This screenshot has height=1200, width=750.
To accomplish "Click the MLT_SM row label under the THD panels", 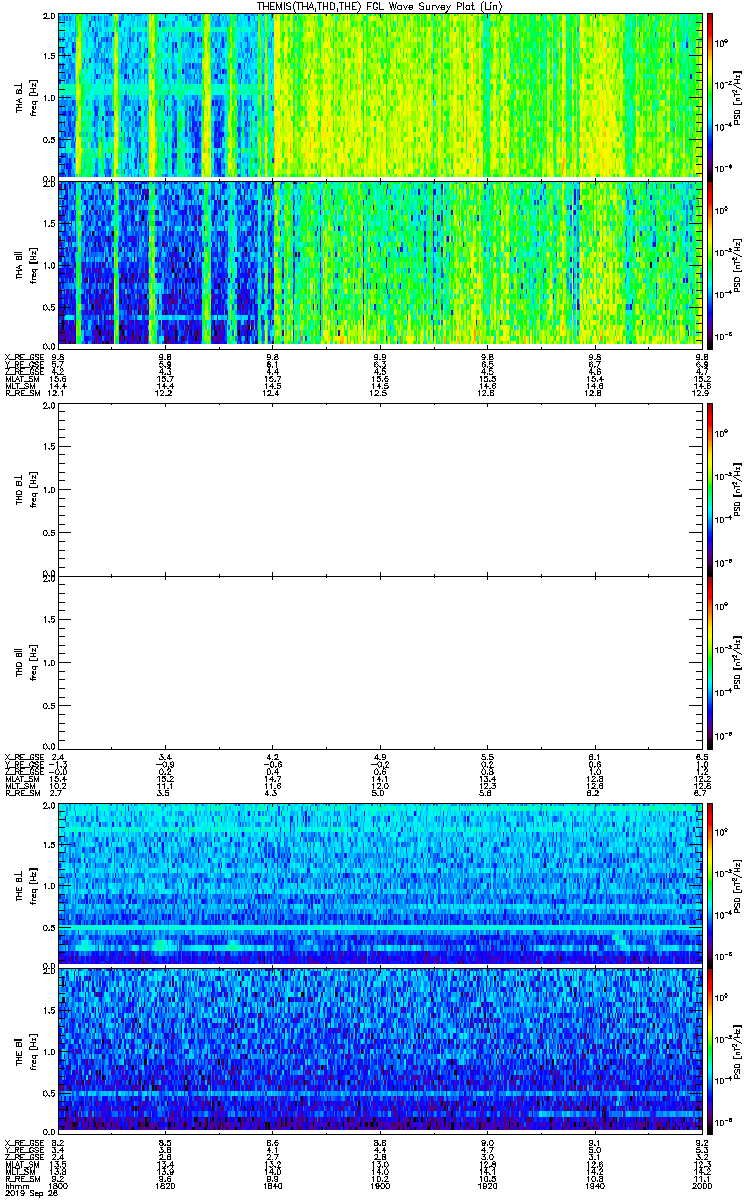I will (x=20, y=785).
